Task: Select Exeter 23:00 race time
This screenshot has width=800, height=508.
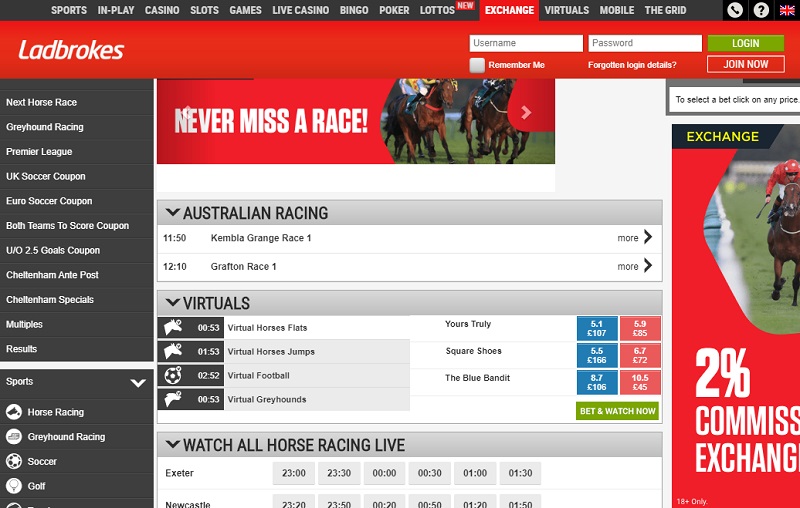Action: (x=294, y=473)
